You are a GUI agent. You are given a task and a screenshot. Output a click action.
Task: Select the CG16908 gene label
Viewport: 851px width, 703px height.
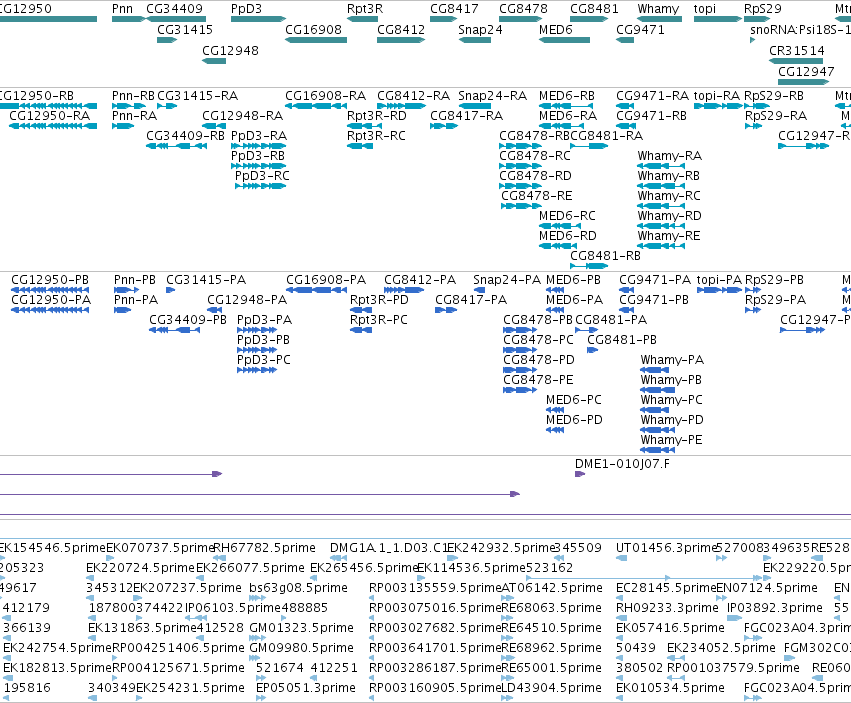[x=313, y=29]
